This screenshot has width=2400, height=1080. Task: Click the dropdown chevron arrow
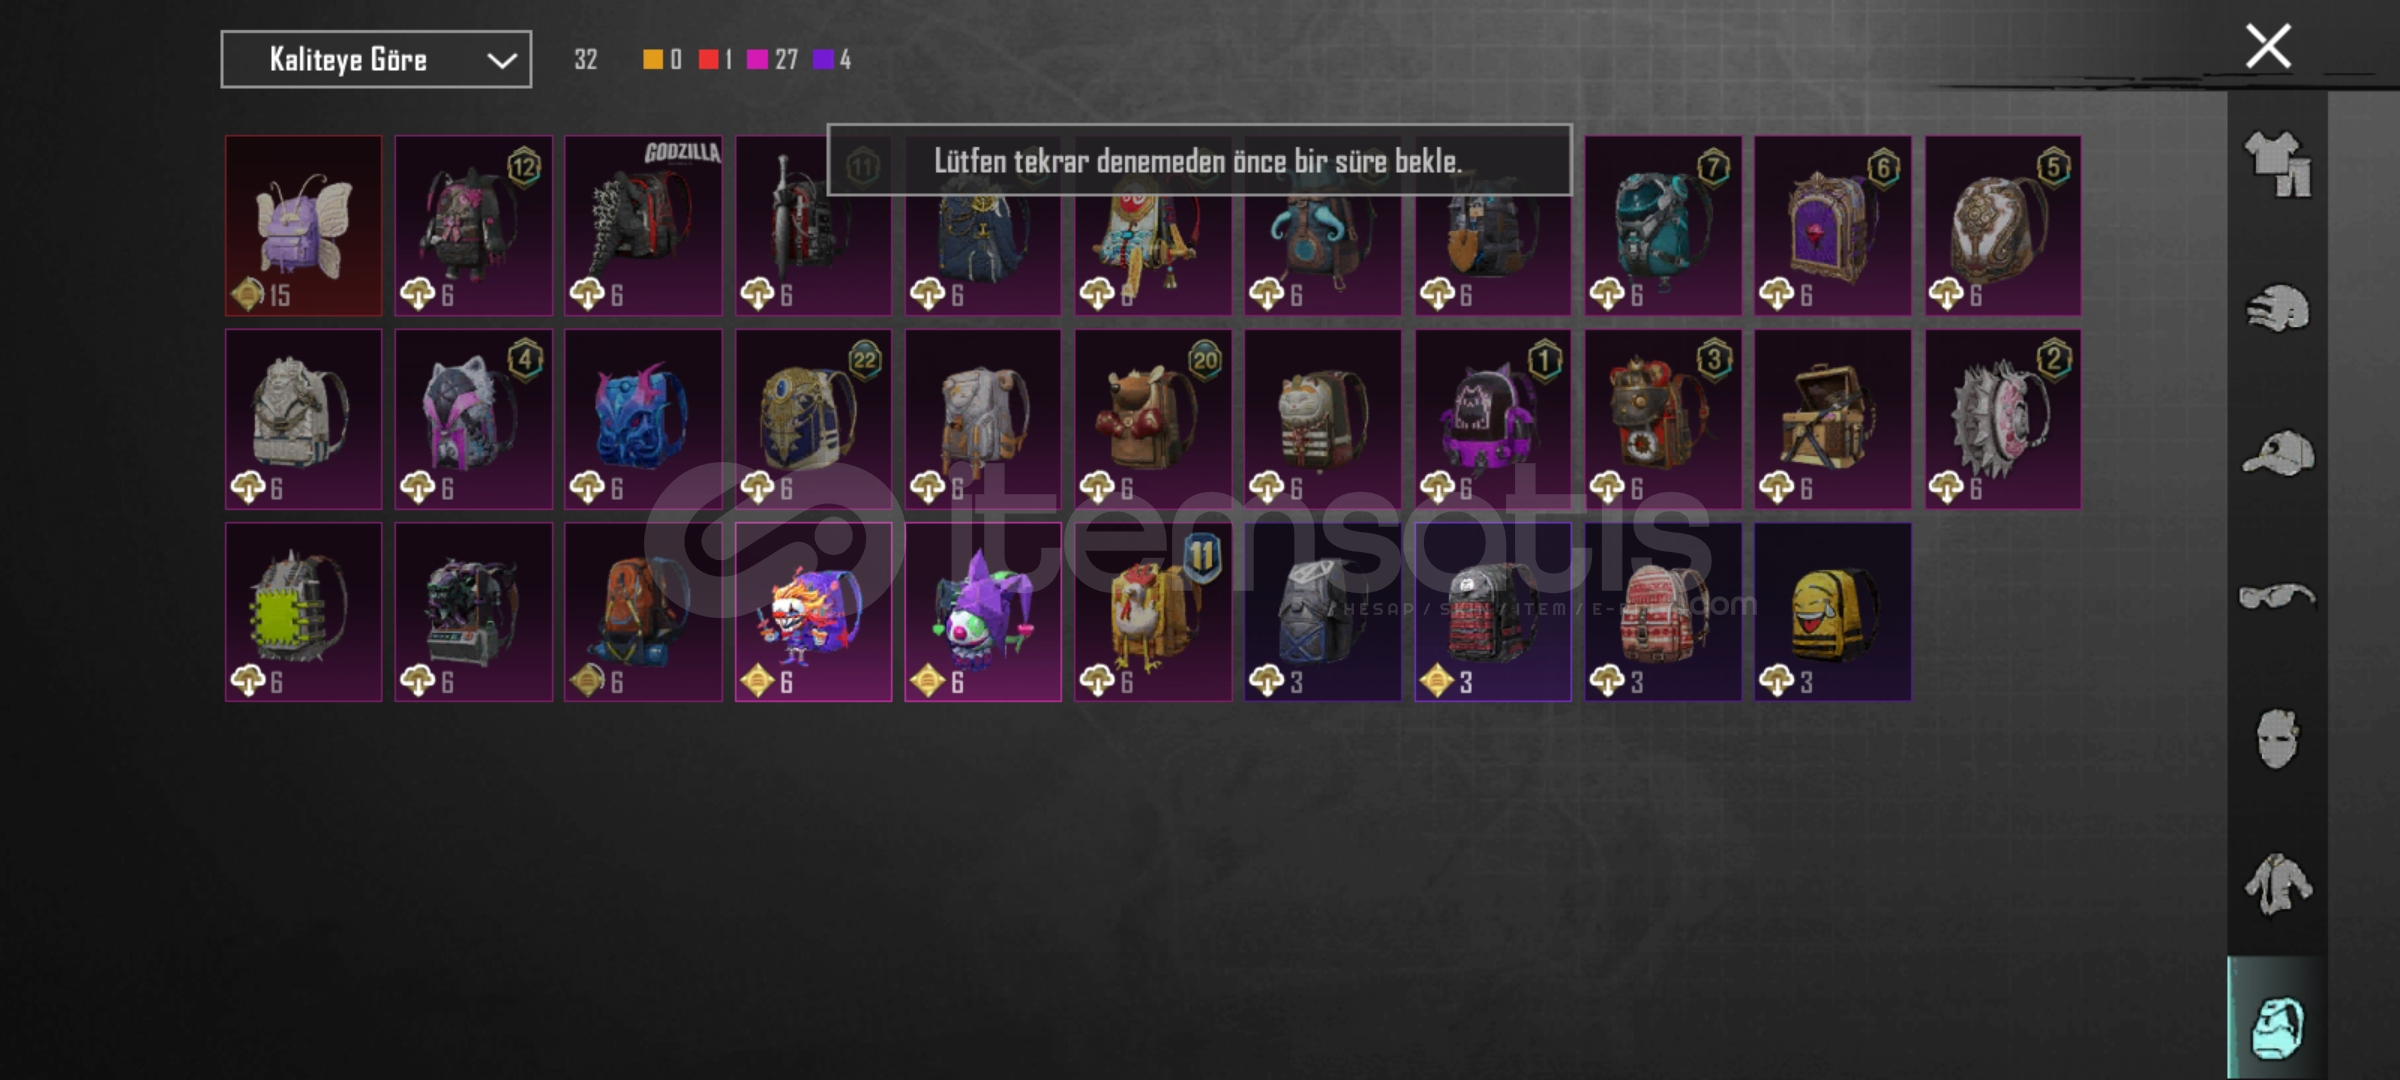[x=502, y=61]
